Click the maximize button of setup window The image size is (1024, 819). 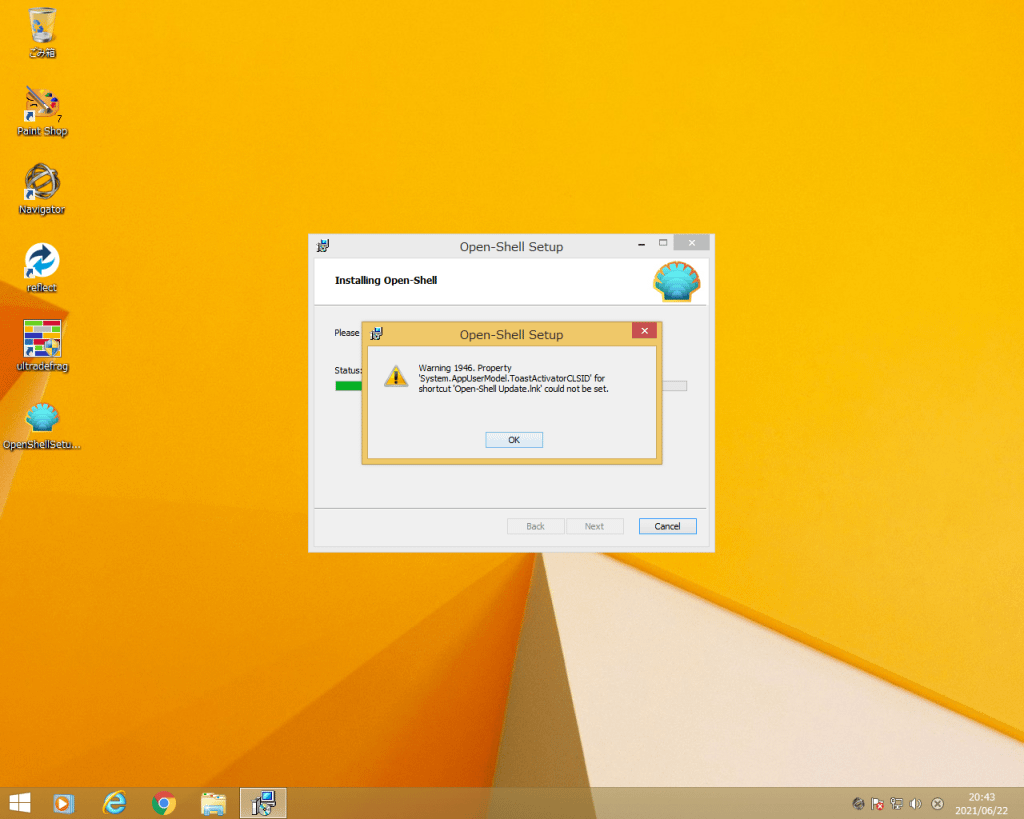tap(663, 243)
